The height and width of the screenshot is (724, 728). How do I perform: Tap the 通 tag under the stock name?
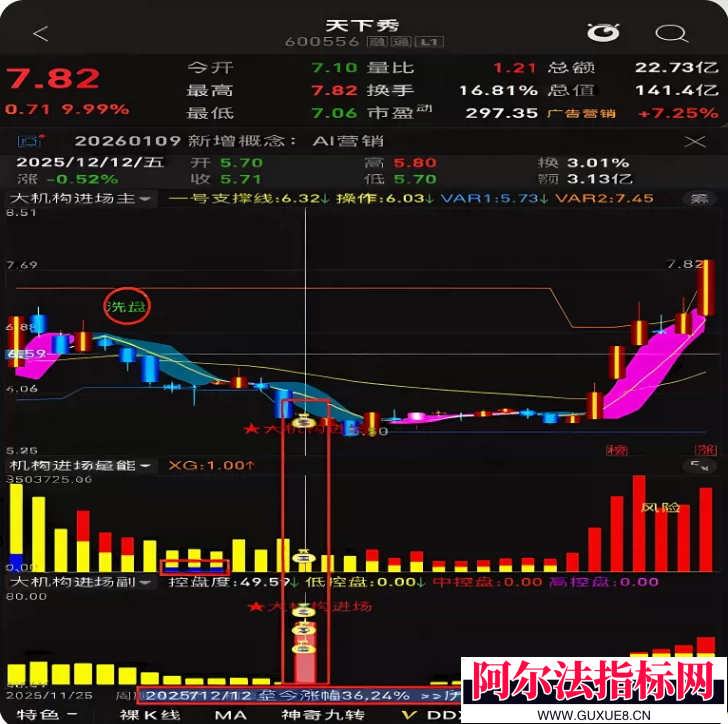pos(400,42)
